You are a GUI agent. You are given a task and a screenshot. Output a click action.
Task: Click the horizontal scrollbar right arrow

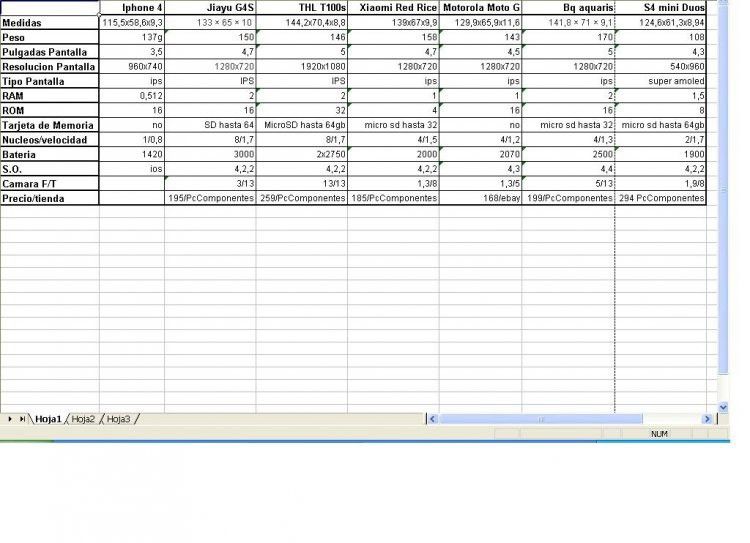tap(707, 419)
